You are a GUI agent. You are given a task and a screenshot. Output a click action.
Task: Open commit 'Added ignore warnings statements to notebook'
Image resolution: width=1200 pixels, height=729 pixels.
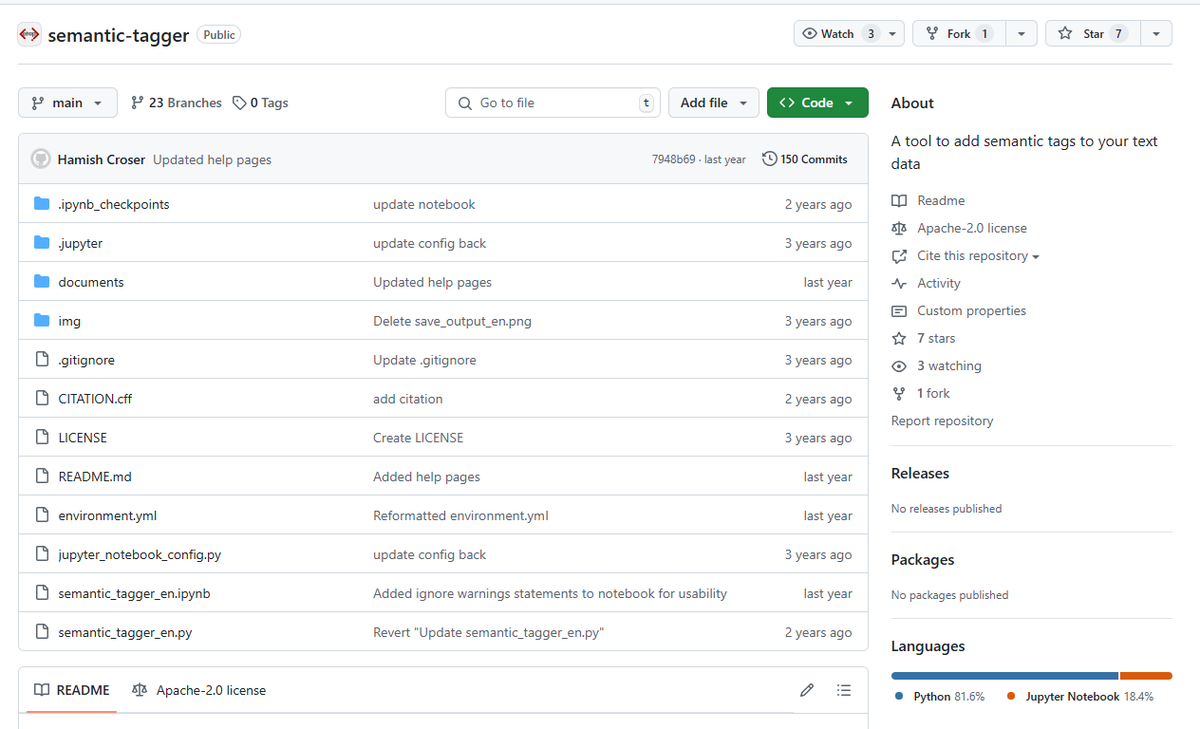click(x=550, y=593)
